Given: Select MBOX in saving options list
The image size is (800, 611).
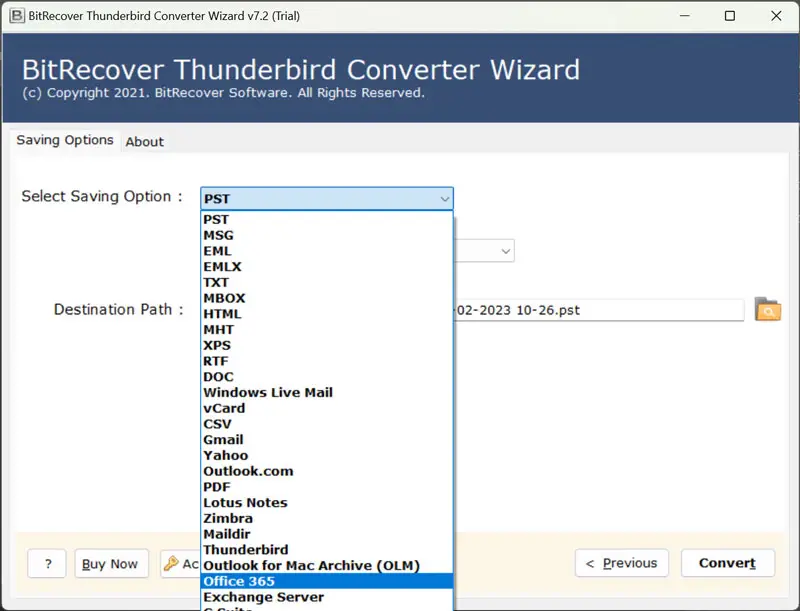Looking at the screenshot, I should (224, 298).
